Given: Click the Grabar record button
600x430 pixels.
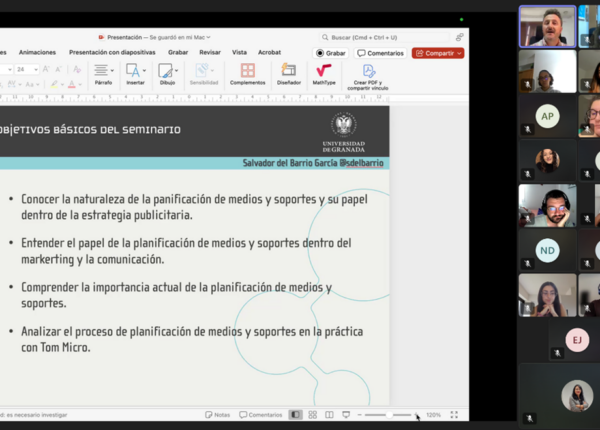Looking at the screenshot, I should click(x=331, y=53).
